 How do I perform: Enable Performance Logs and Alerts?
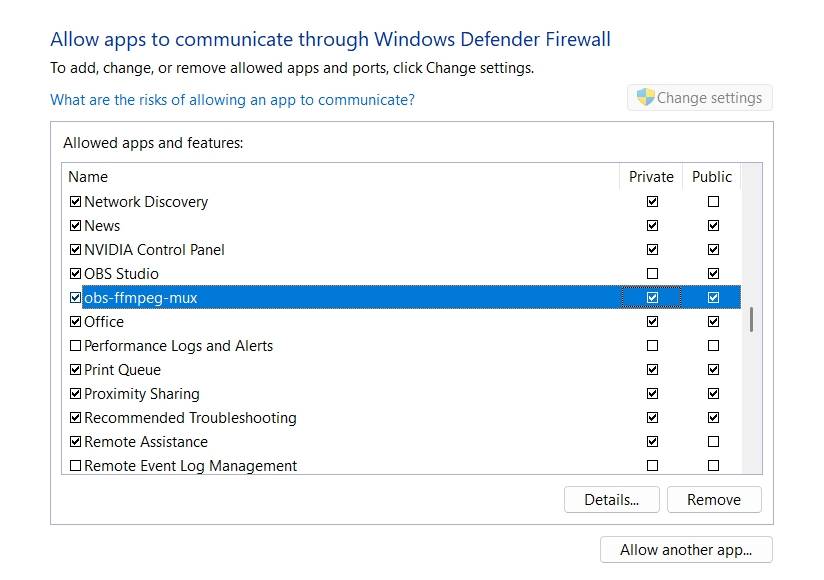tap(75, 345)
